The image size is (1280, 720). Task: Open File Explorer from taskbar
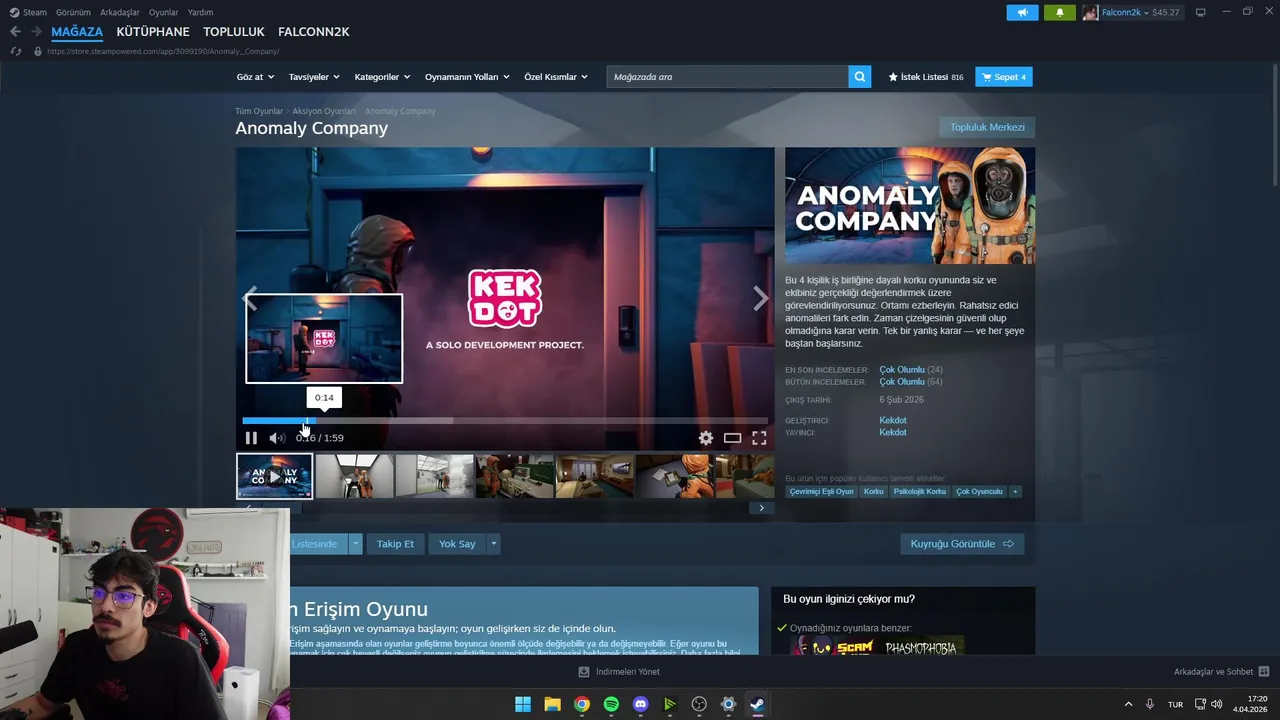click(552, 704)
